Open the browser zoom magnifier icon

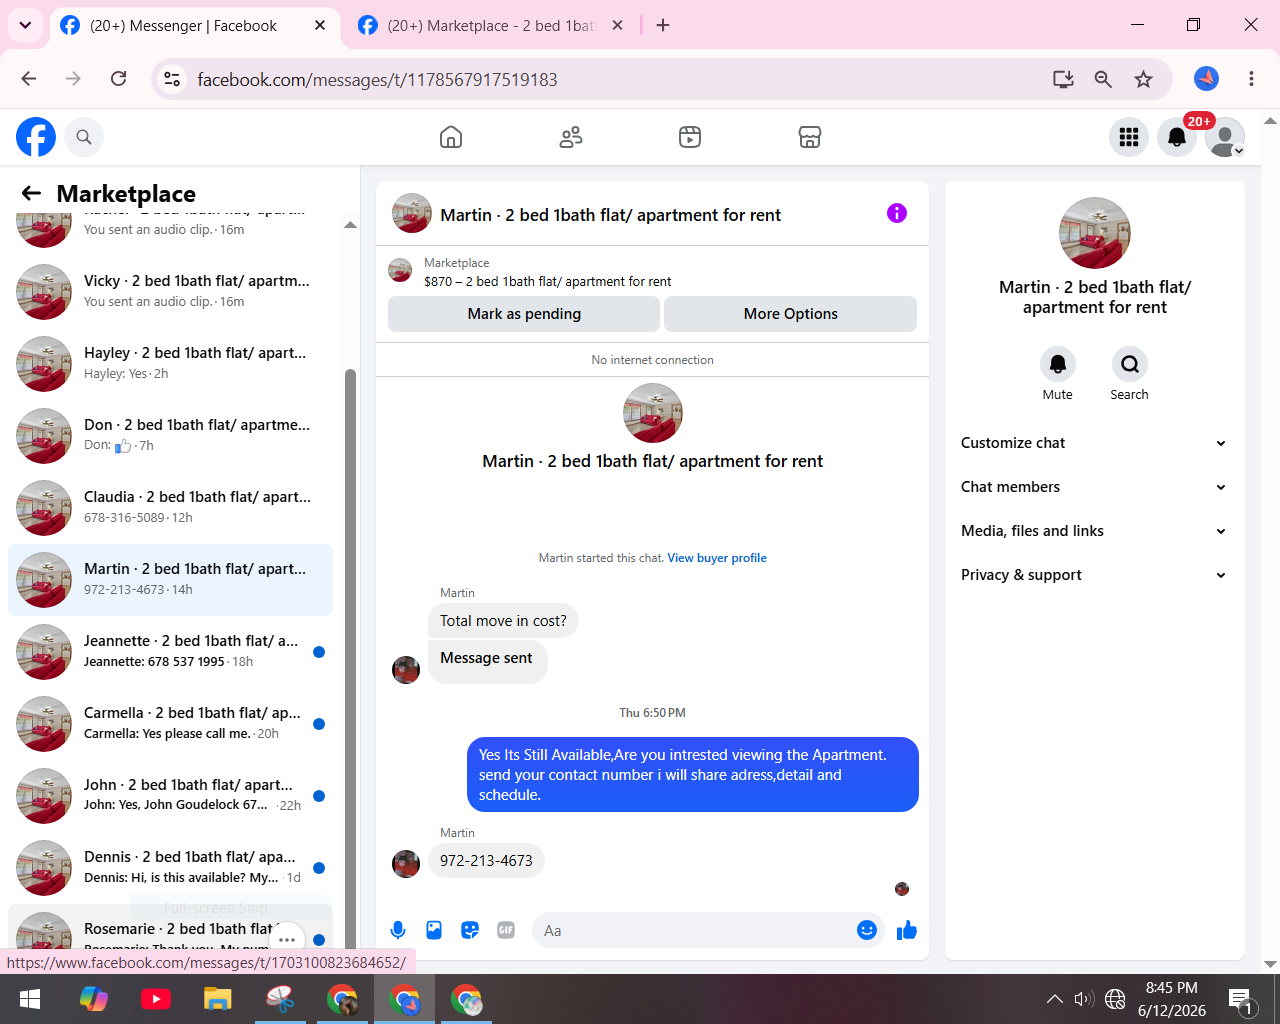(x=1103, y=79)
